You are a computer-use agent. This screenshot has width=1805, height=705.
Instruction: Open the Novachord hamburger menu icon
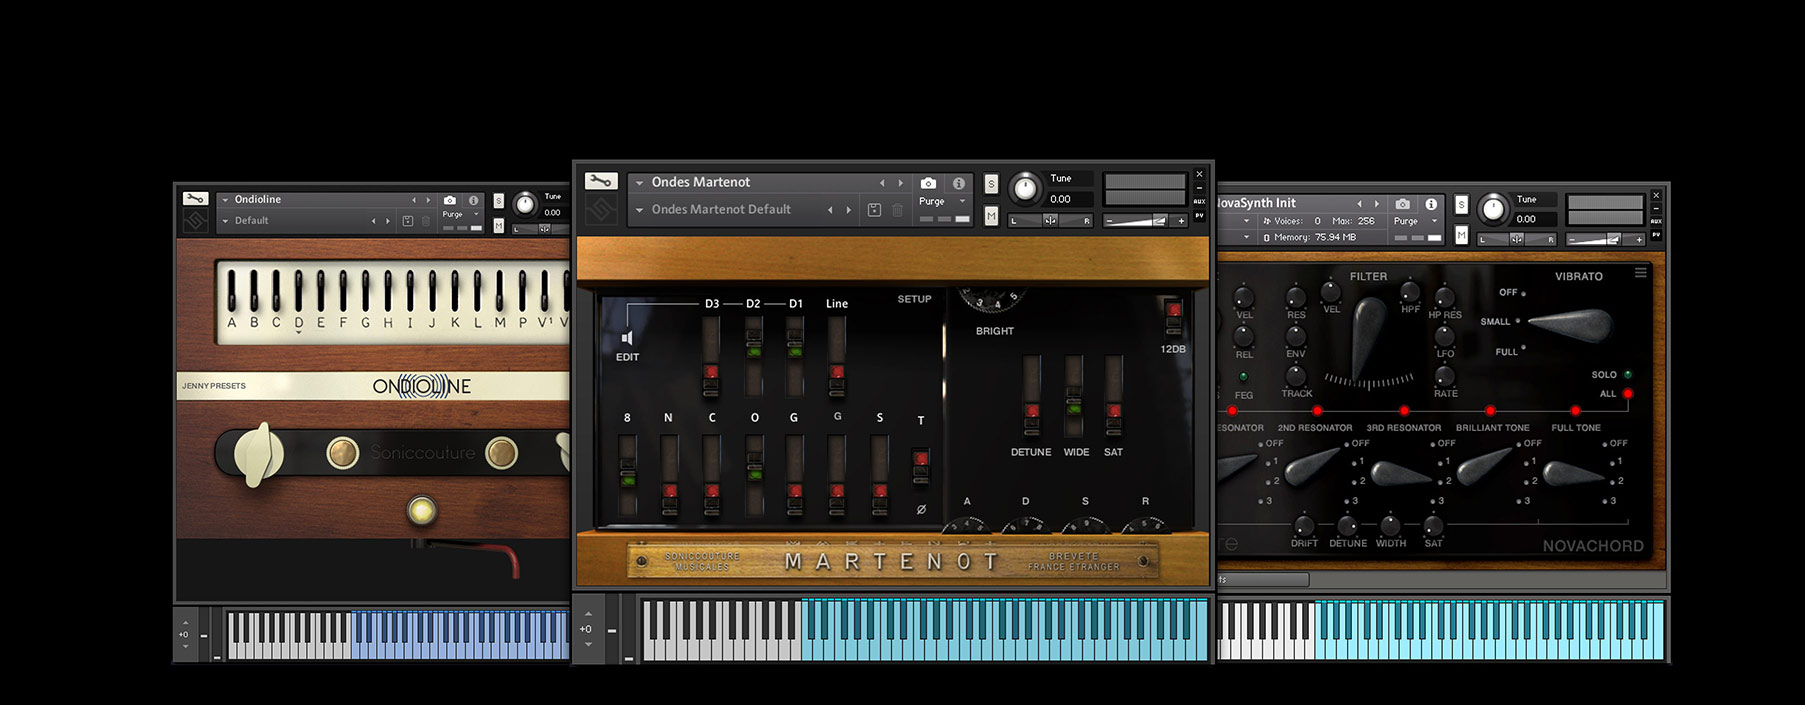point(1640,272)
